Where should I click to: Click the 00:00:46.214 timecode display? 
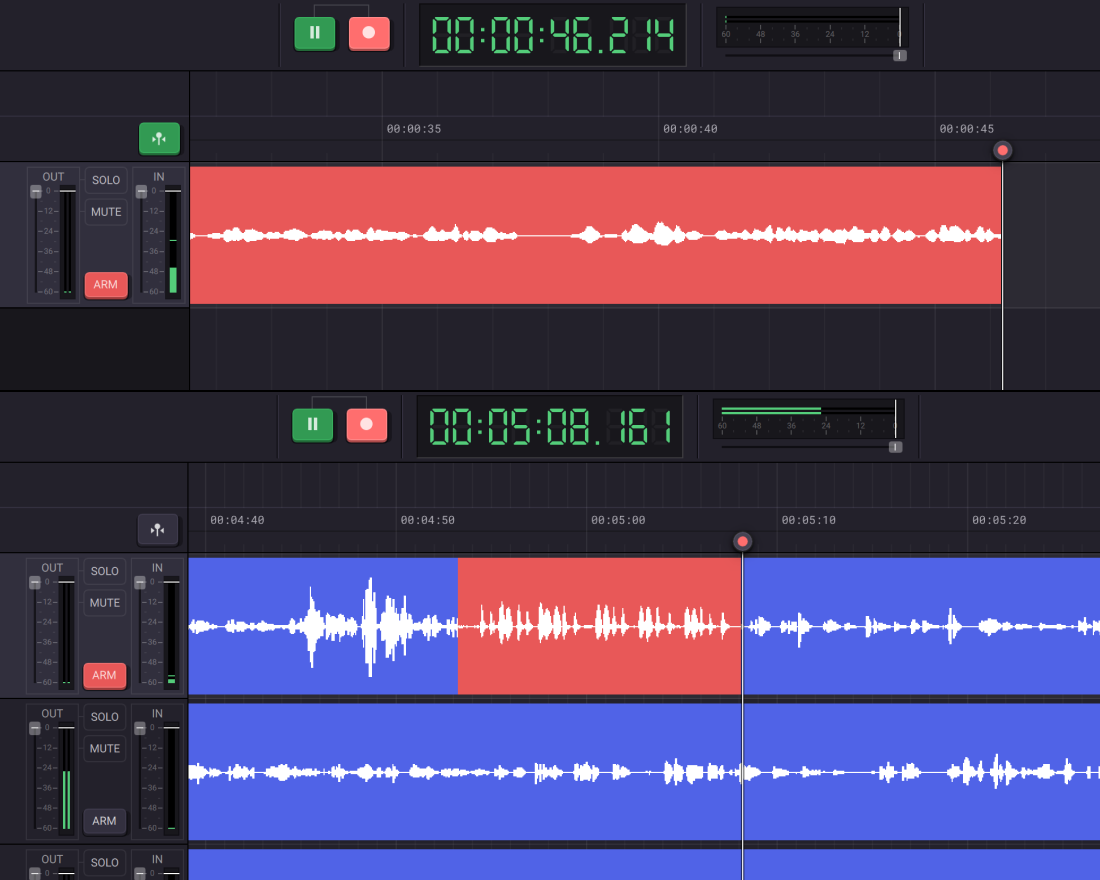552,35
